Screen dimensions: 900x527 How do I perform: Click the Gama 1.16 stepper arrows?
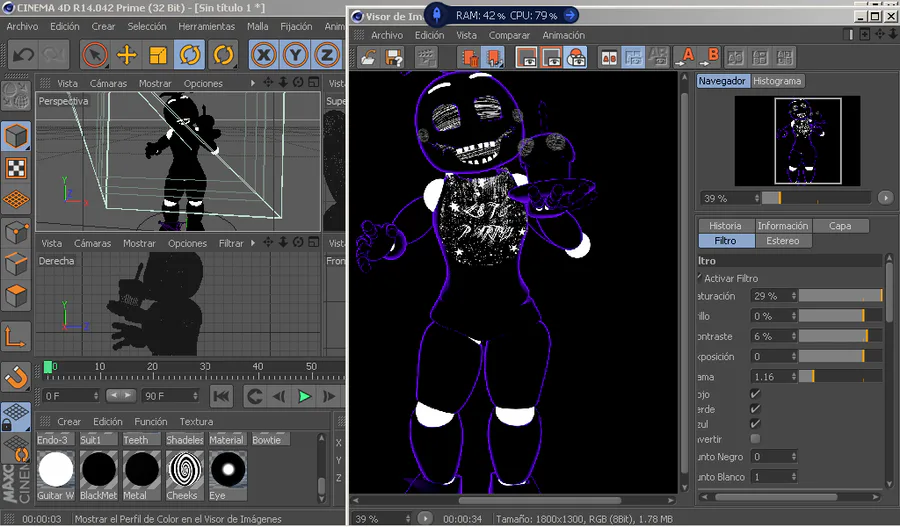tap(794, 377)
